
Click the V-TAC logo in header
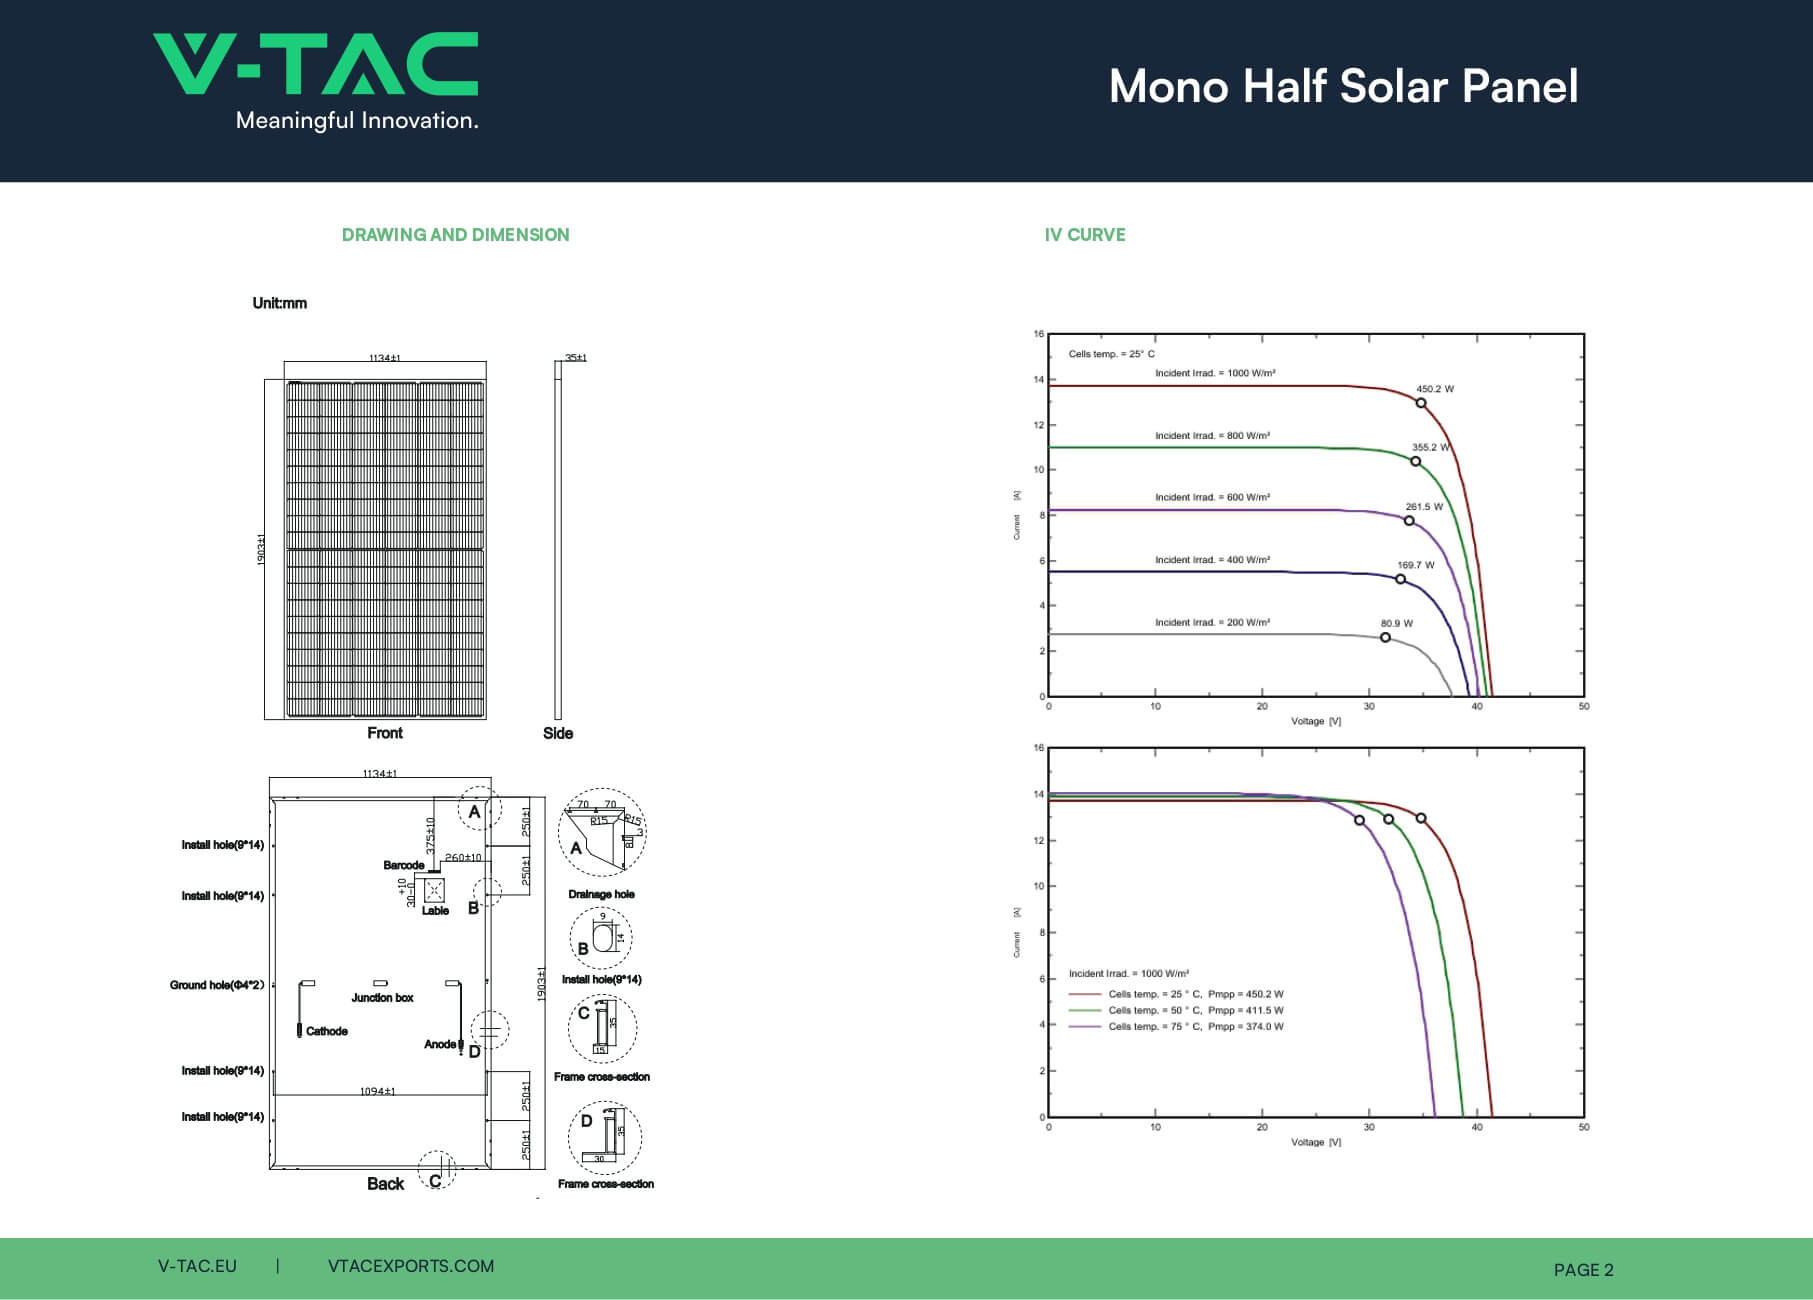point(316,80)
